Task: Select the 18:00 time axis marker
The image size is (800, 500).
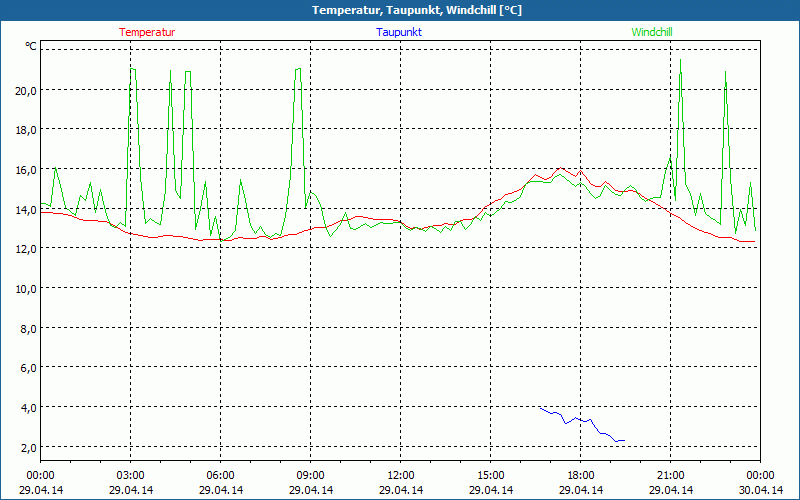Action: click(581, 475)
